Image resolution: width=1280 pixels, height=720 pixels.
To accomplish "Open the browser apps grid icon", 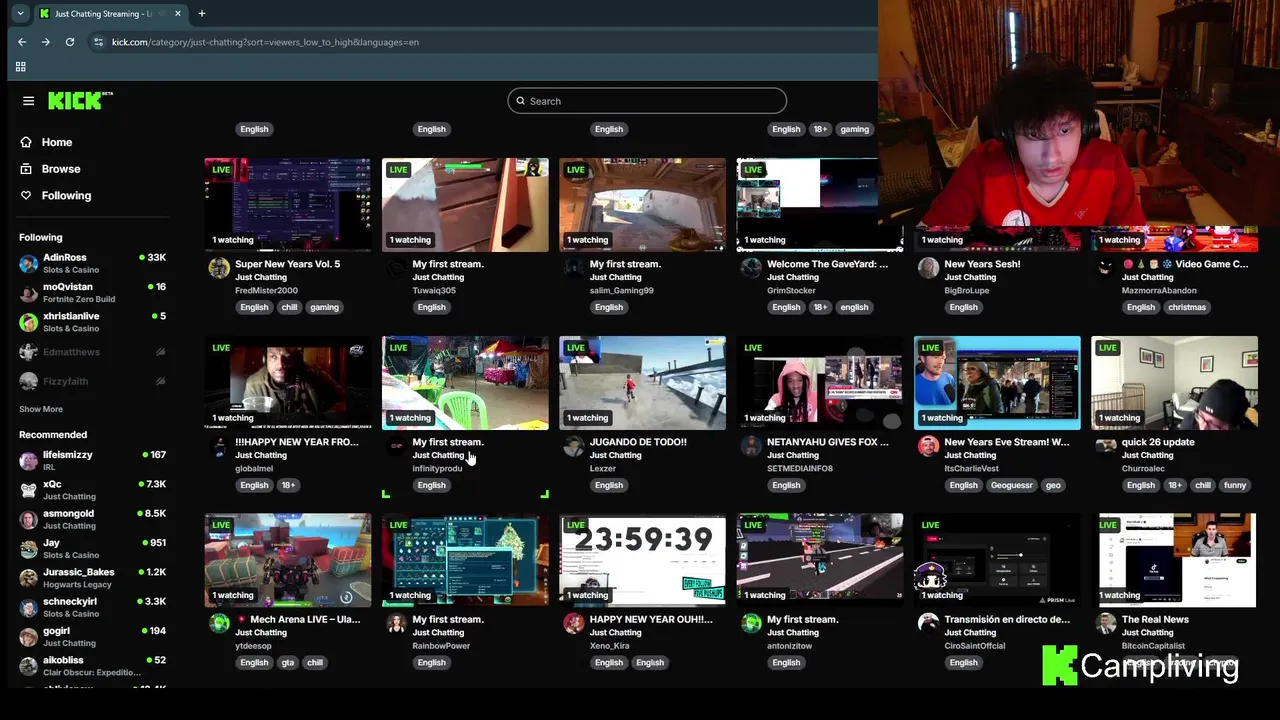I will pos(20,67).
